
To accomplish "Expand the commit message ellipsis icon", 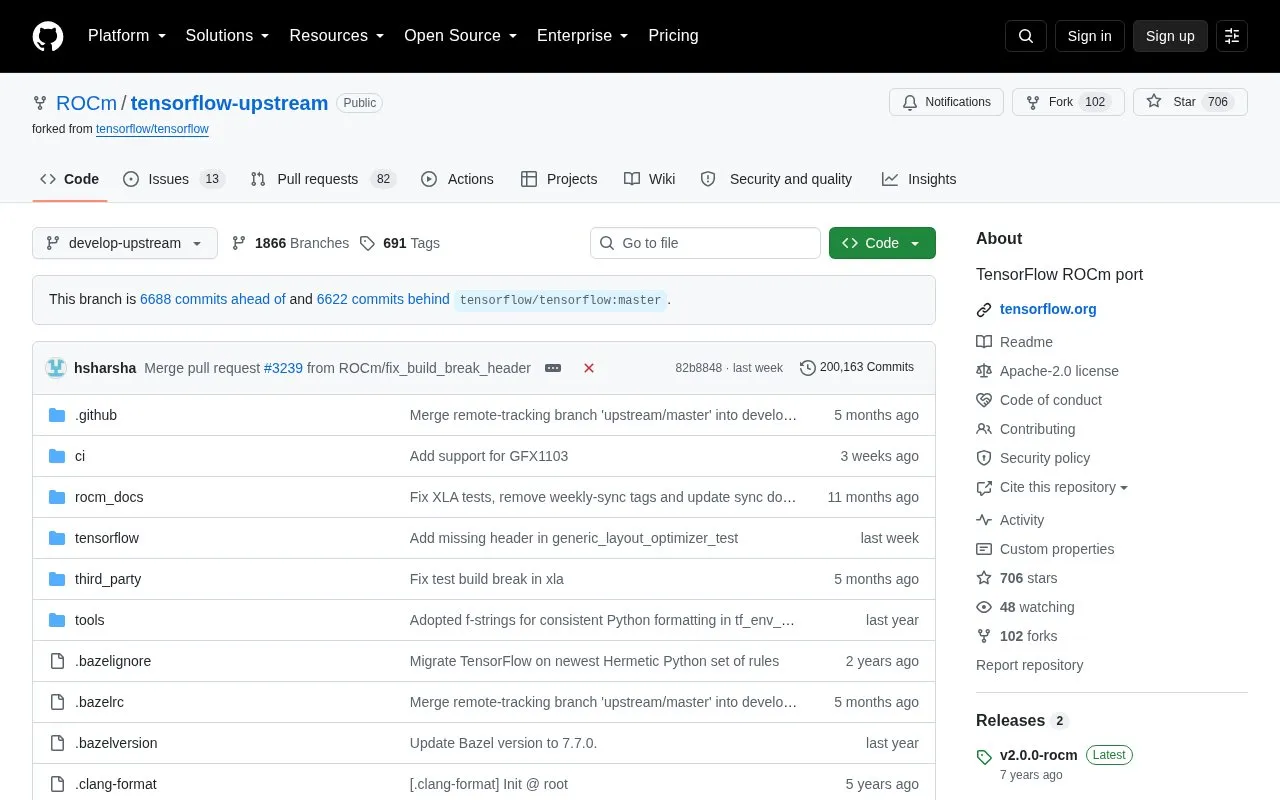I will point(553,368).
